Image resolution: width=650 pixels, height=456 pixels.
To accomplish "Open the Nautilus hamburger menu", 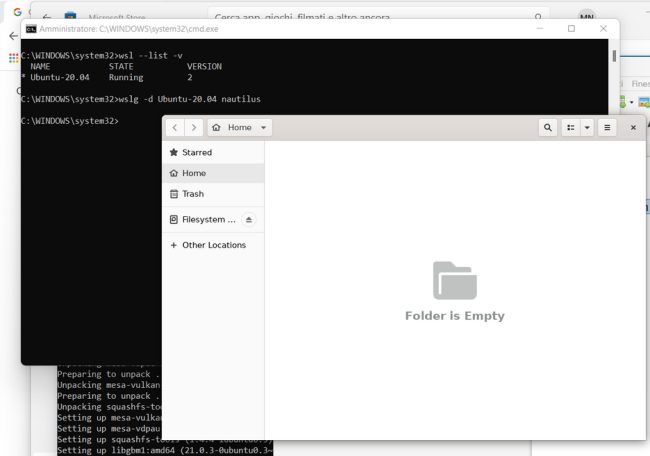I will coord(607,128).
